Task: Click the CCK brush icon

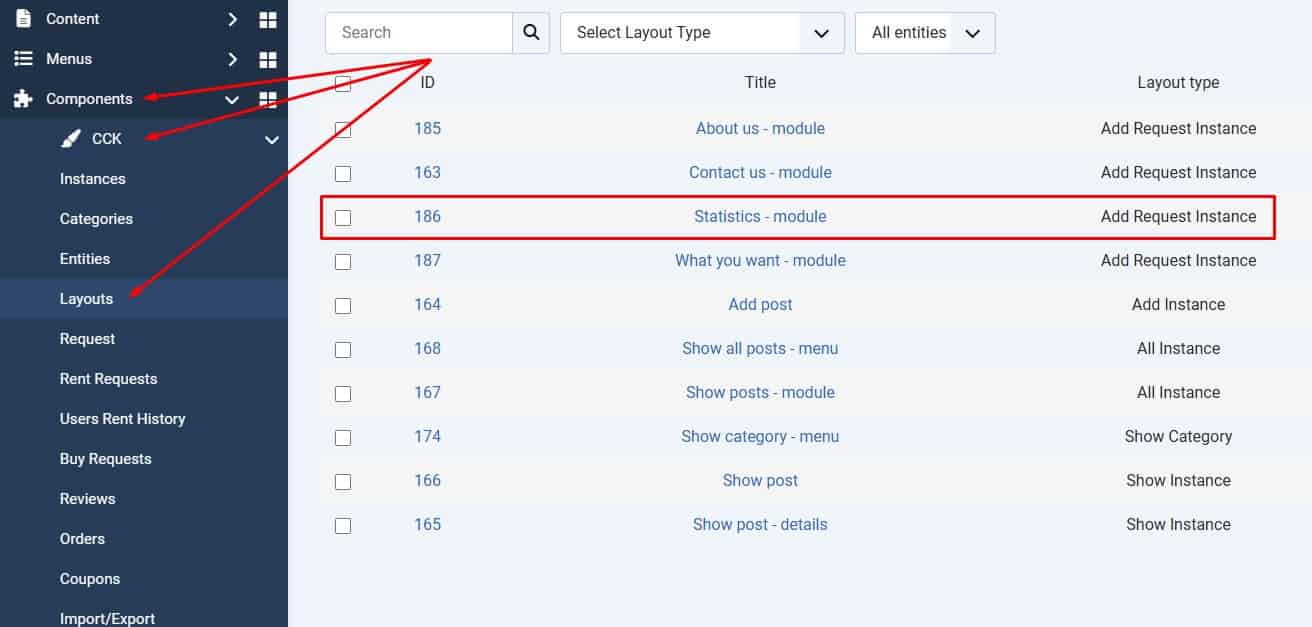Action: 70,139
